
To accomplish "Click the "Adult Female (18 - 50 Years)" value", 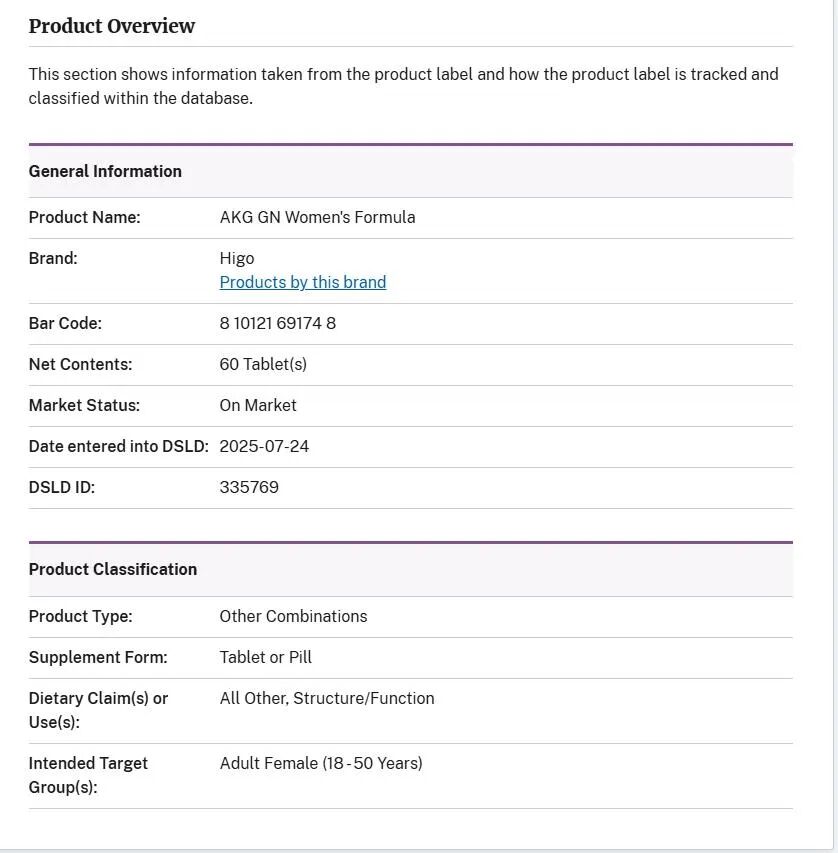I will coord(321,764).
